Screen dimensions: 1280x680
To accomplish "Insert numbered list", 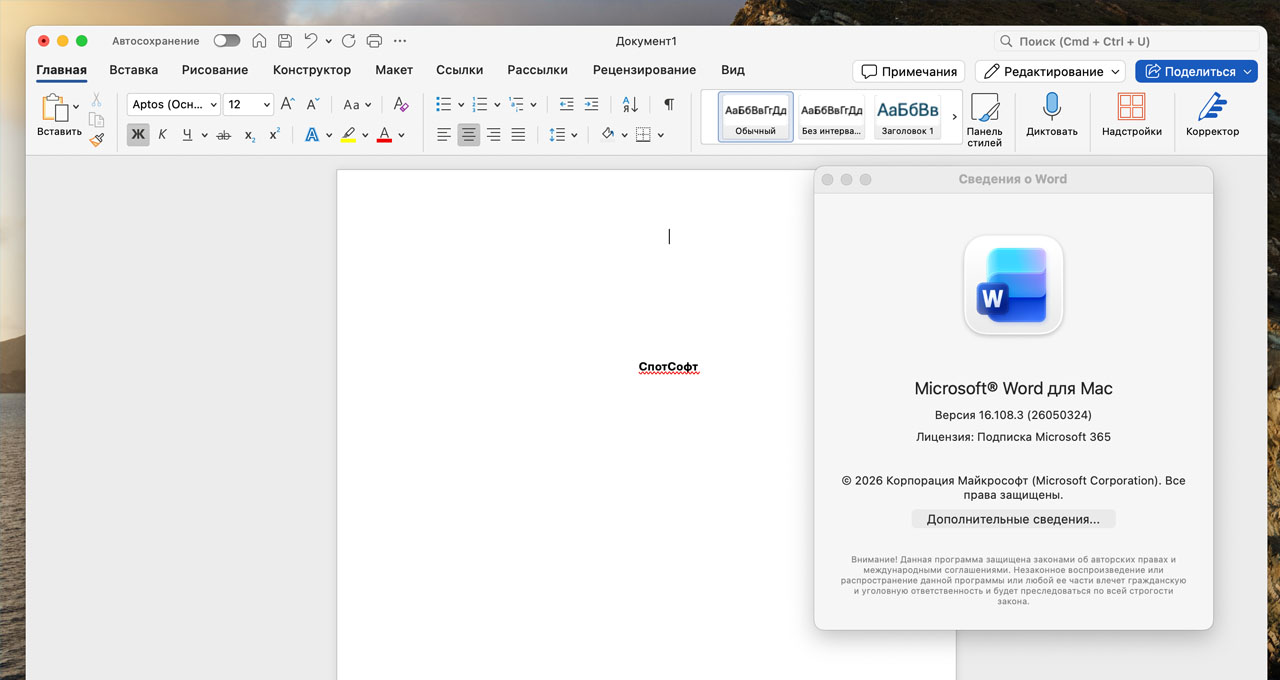I will tap(480, 104).
